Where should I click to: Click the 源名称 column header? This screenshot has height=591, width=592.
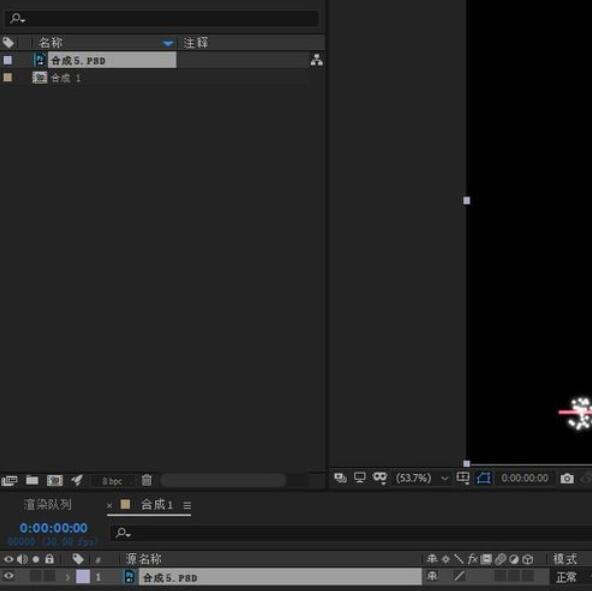click(x=143, y=559)
